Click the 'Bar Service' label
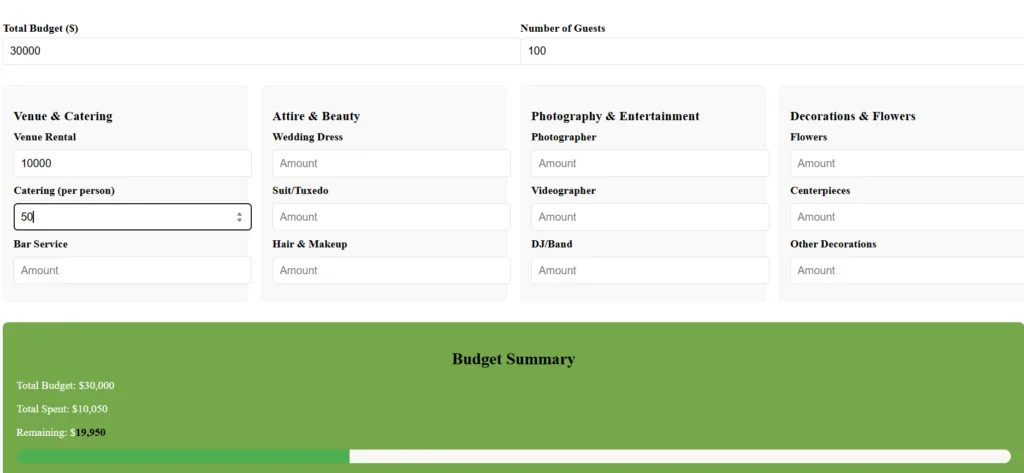 pos(40,244)
